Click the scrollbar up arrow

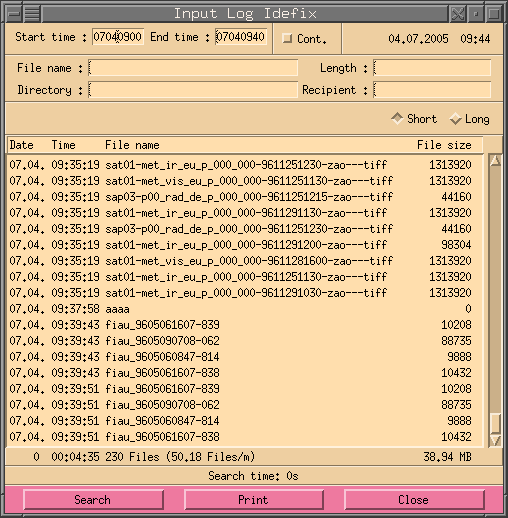[x=495, y=161]
